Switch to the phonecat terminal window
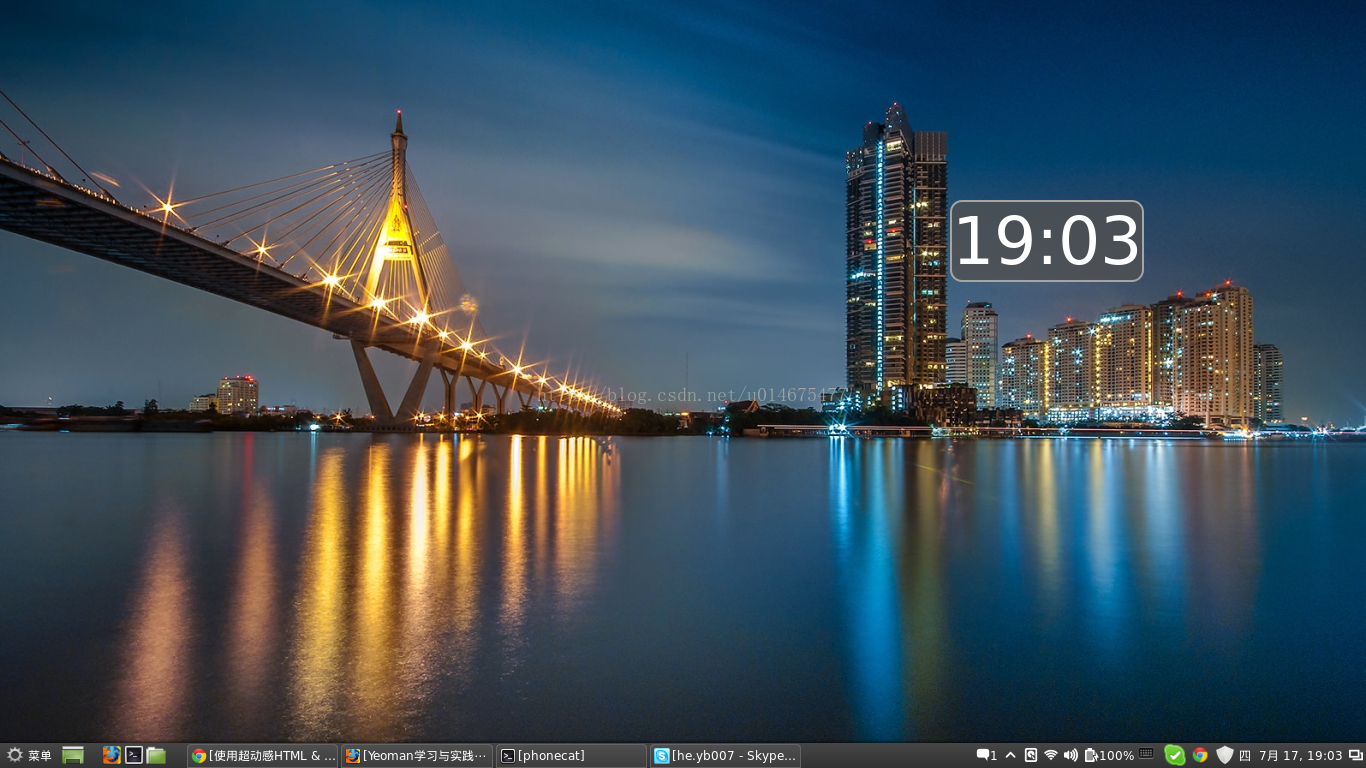Image resolution: width=1366 pixels, height=768 pixels. 572,756
